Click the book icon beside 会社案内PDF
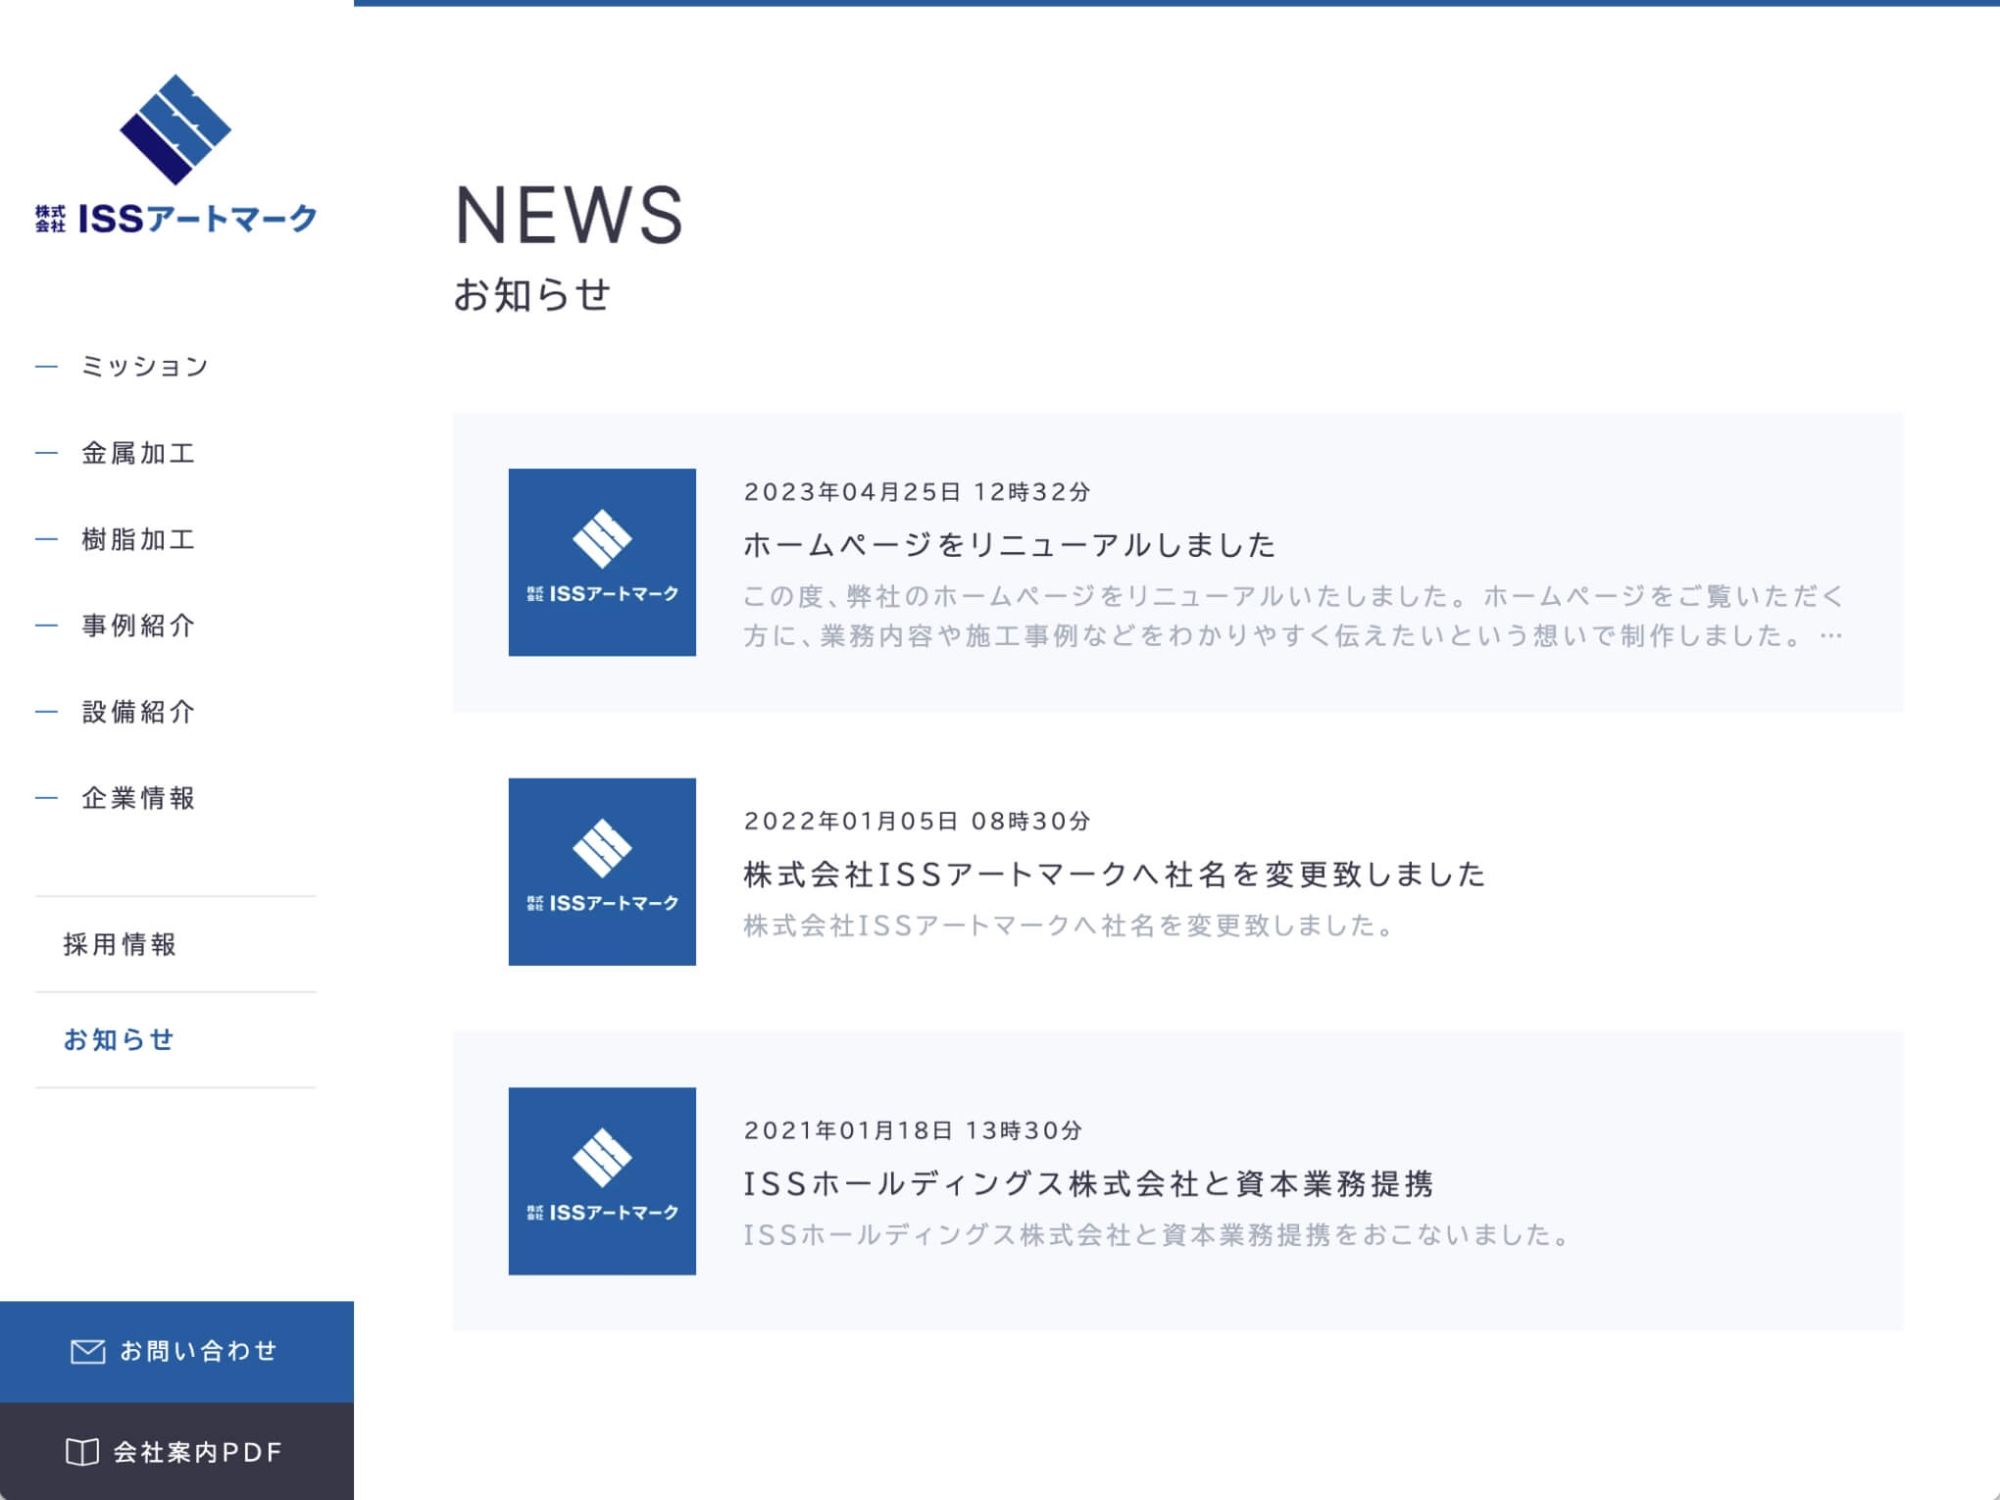 coord(82,1451)
